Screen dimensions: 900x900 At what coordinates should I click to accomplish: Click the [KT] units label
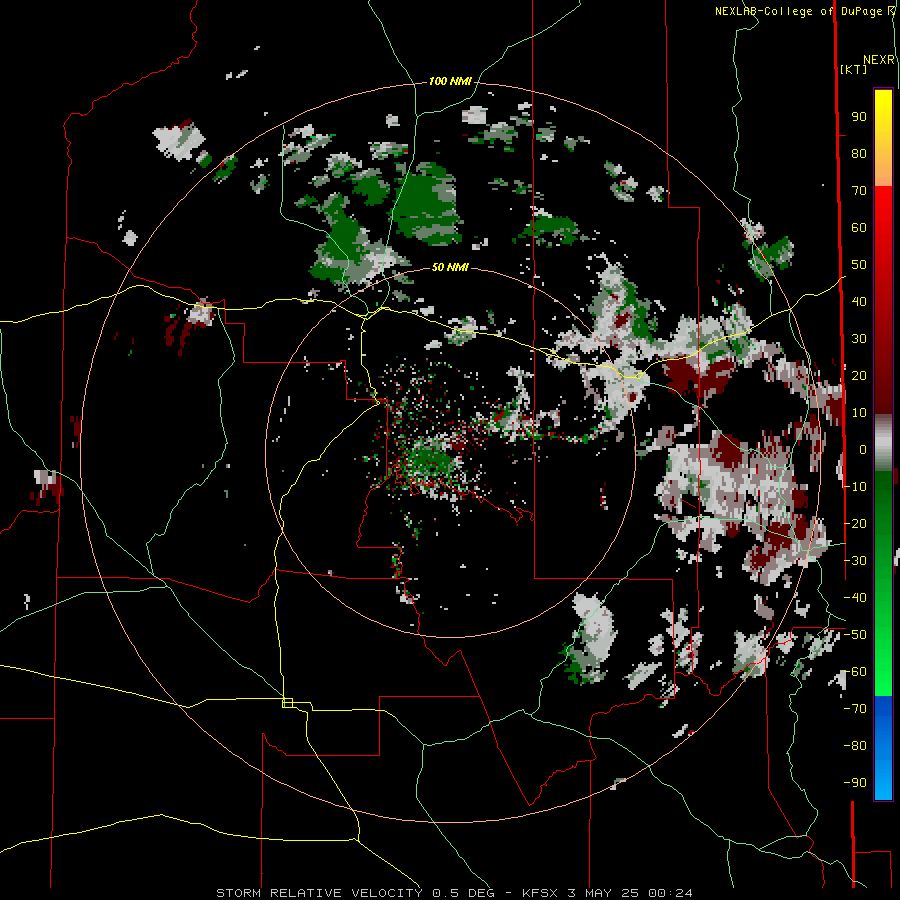point(853,69)
